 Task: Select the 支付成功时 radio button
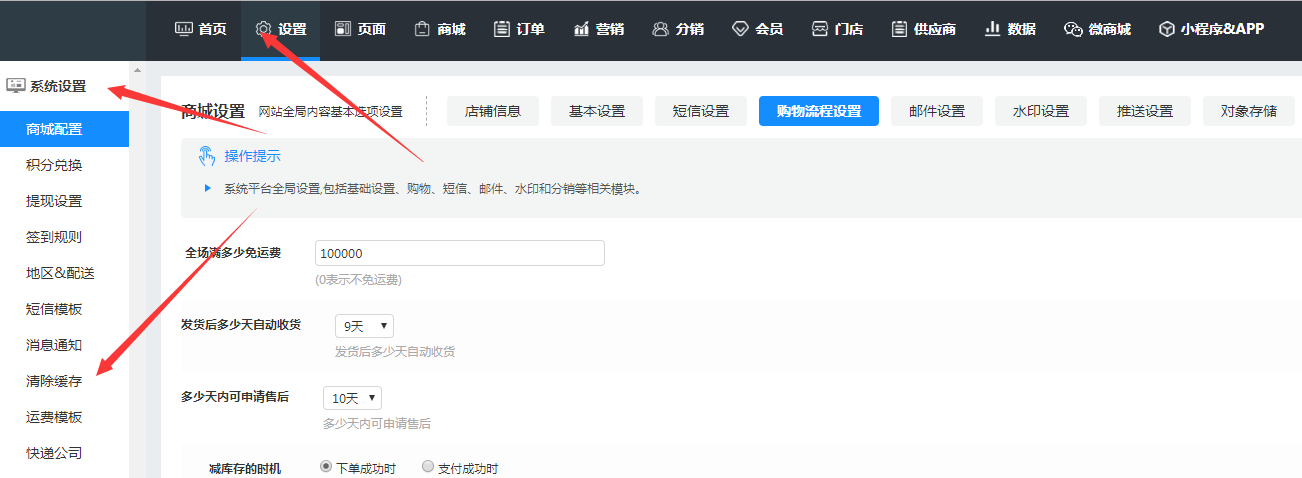428,467
